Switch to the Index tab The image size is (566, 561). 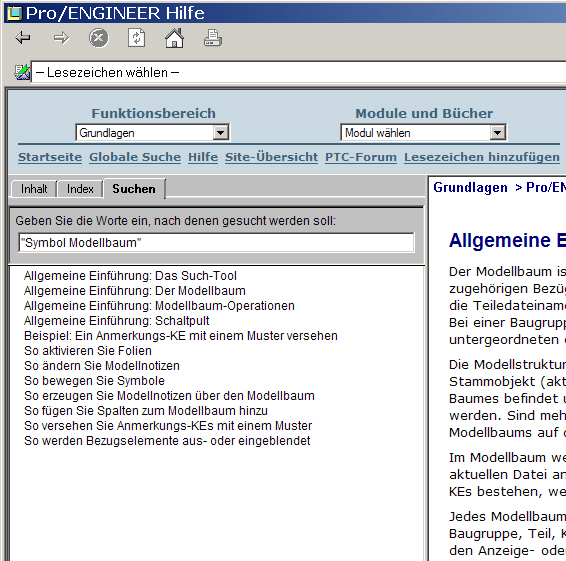click(80, 189)
